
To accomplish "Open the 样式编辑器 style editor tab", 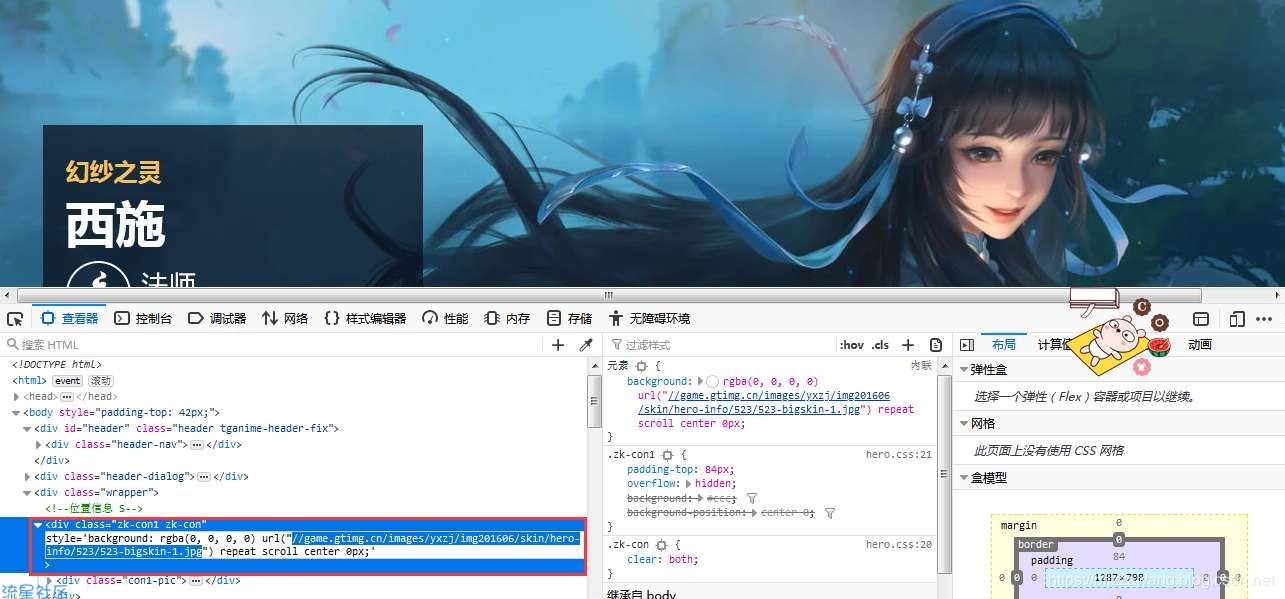I will pyautogui.click(x=365, y=318).
